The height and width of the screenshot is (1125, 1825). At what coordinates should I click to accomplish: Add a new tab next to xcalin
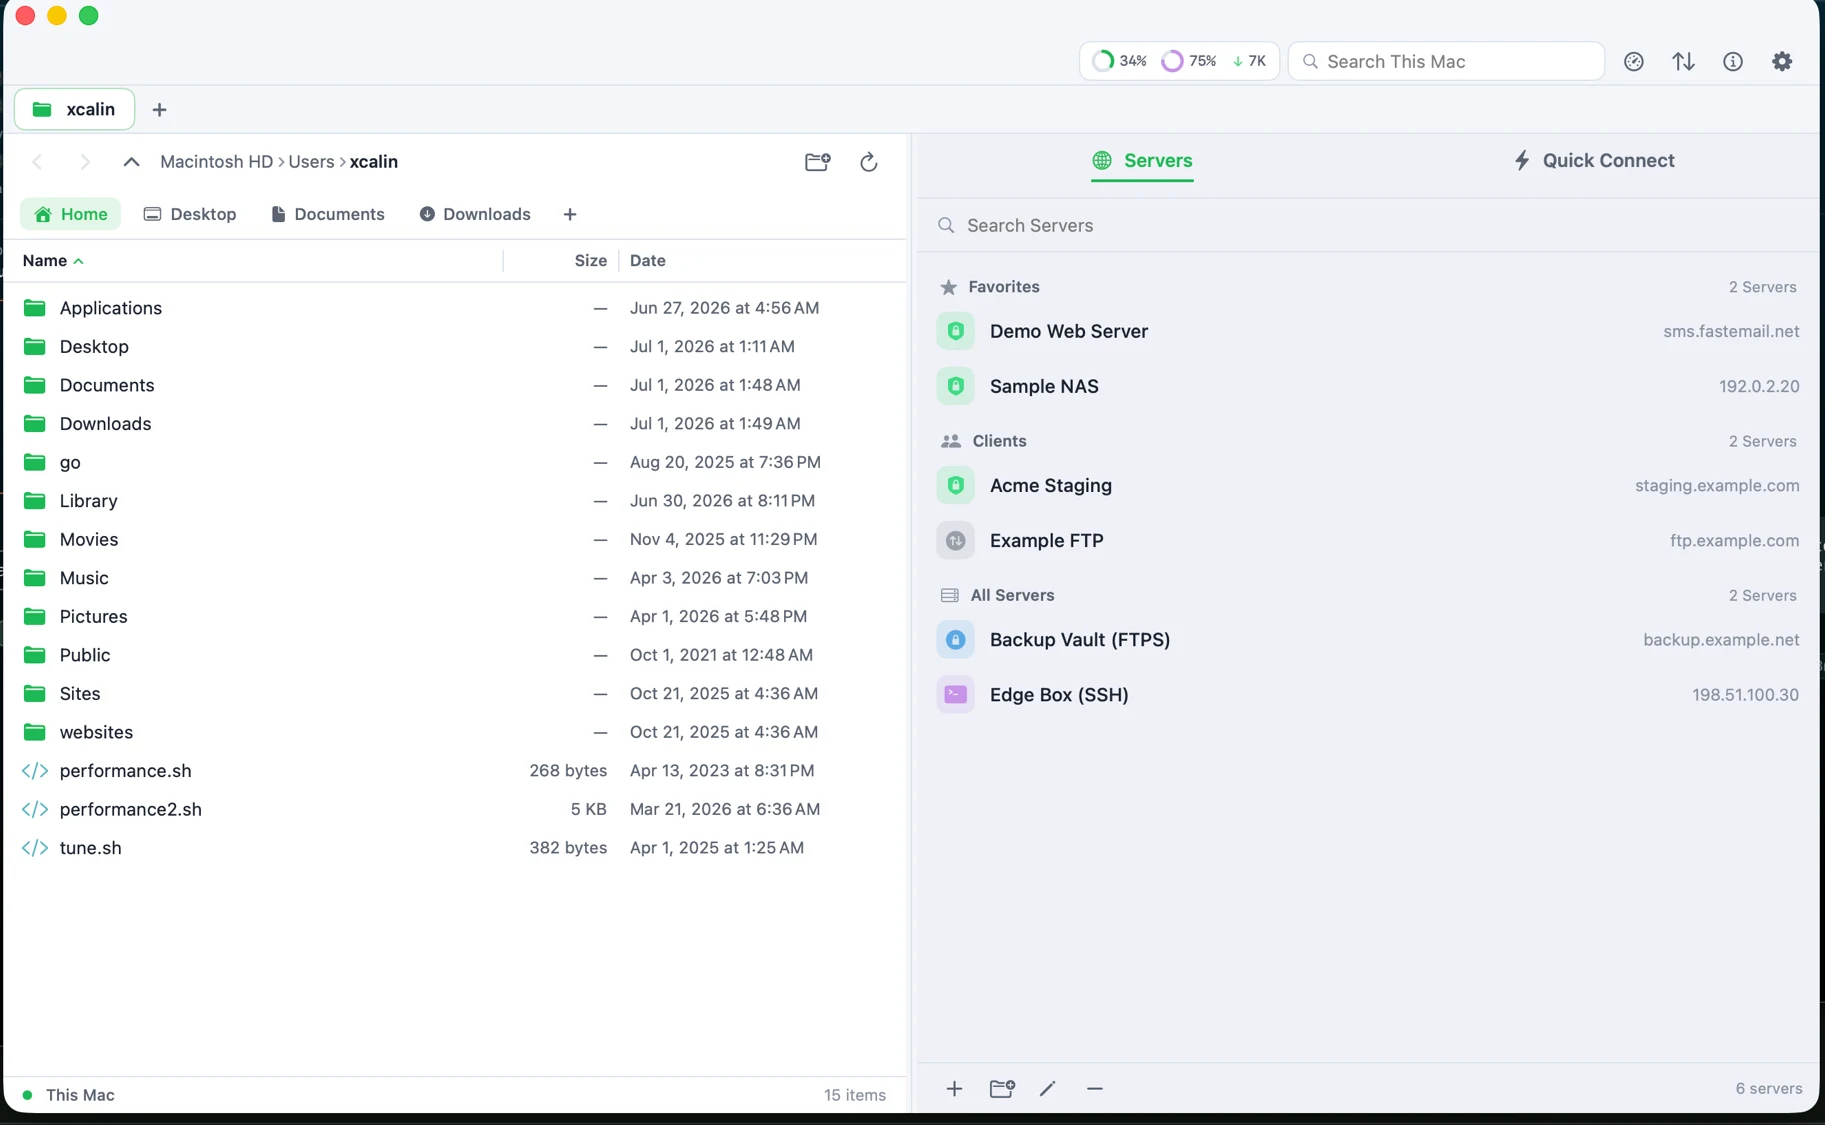pyautogui.click(x=159, y=110)
